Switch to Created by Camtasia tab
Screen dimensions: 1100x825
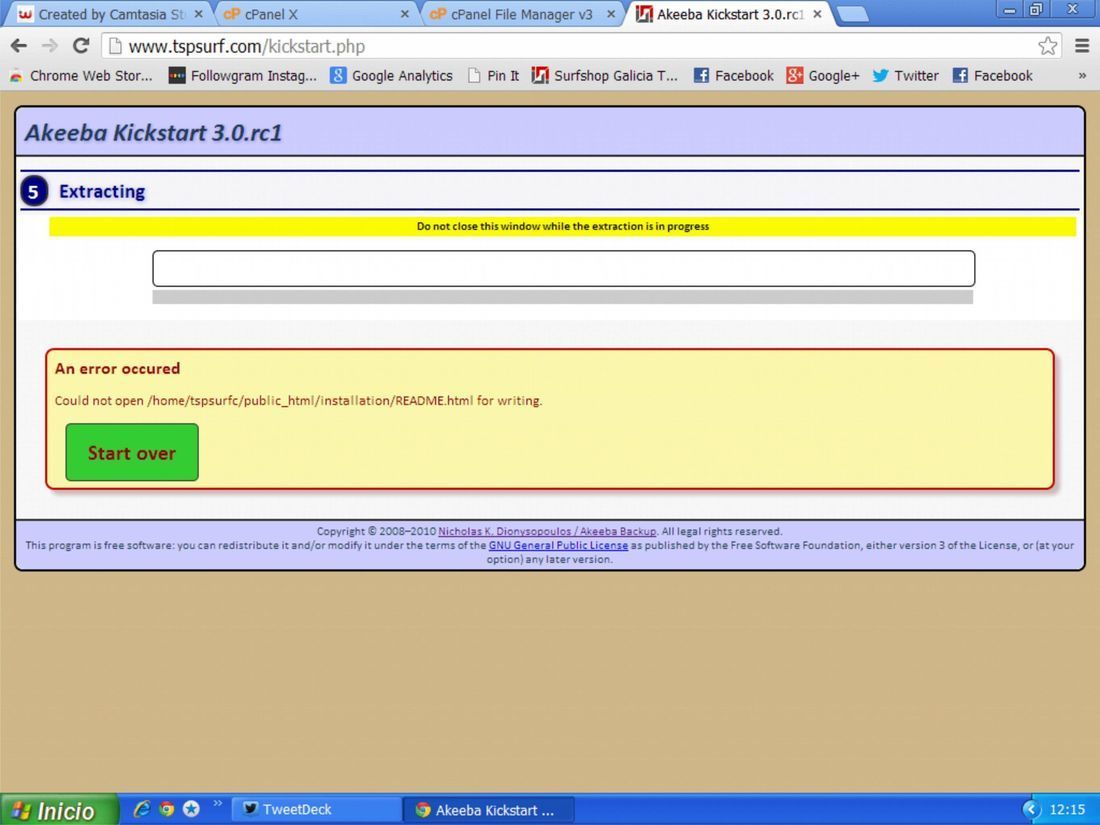point(109,14)
